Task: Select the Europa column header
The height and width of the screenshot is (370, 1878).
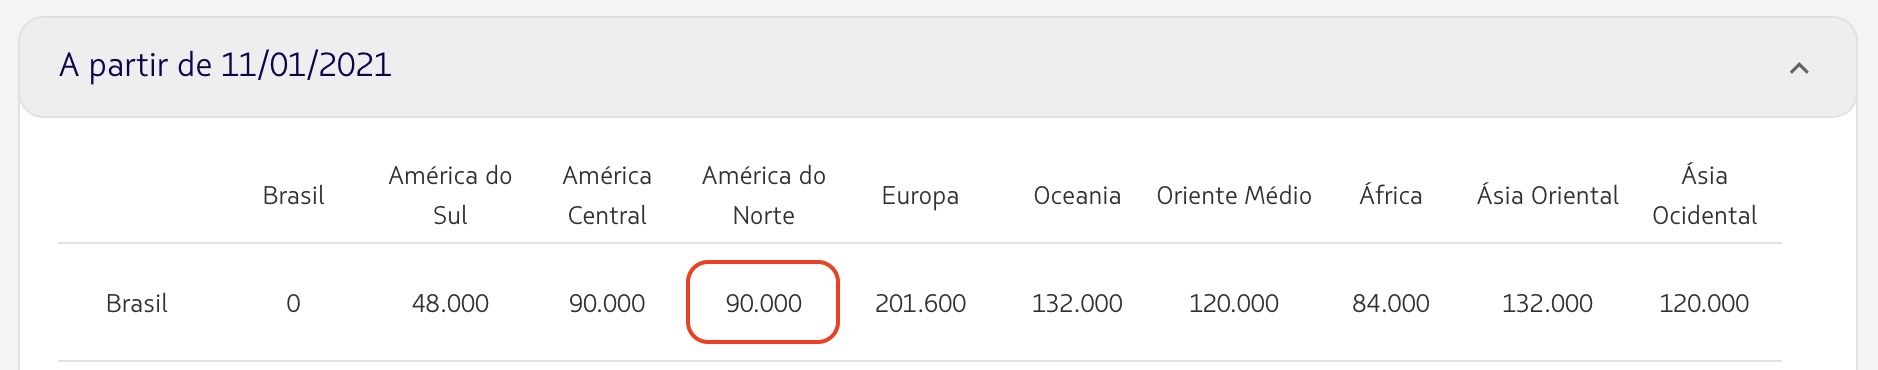Action: pos(920,196)
